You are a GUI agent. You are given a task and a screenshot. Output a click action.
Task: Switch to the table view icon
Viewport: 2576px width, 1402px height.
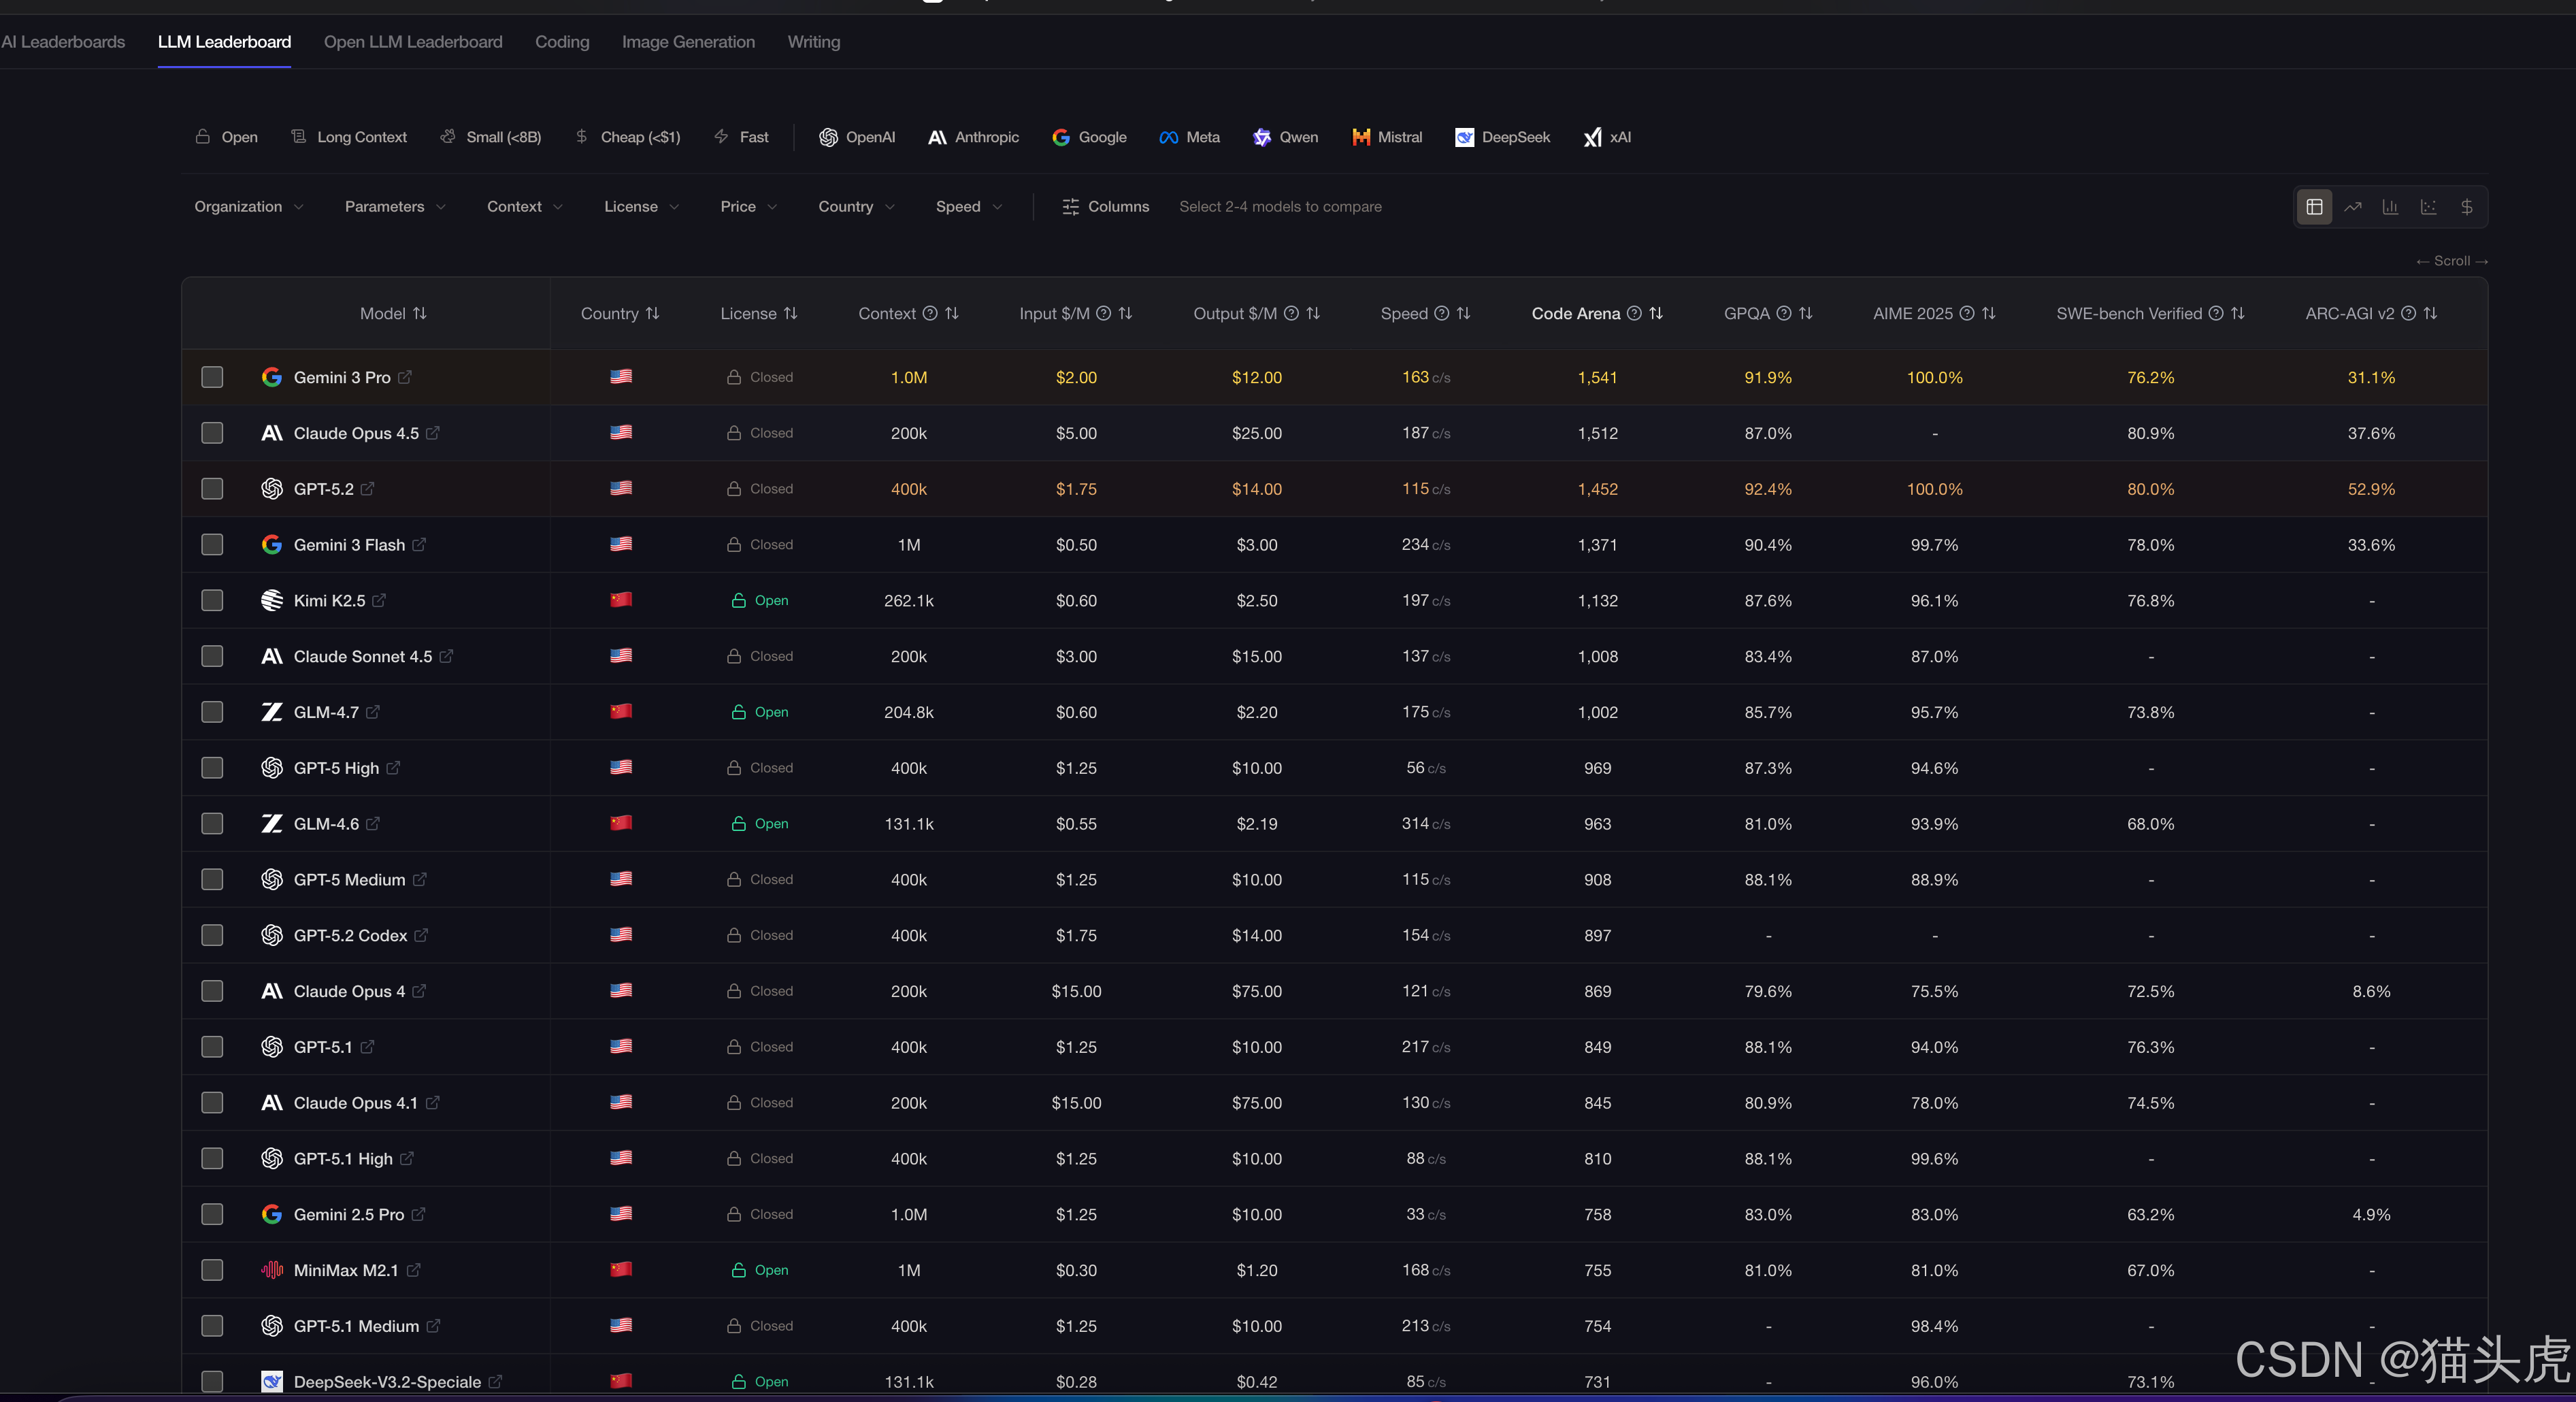(2314, 207)
